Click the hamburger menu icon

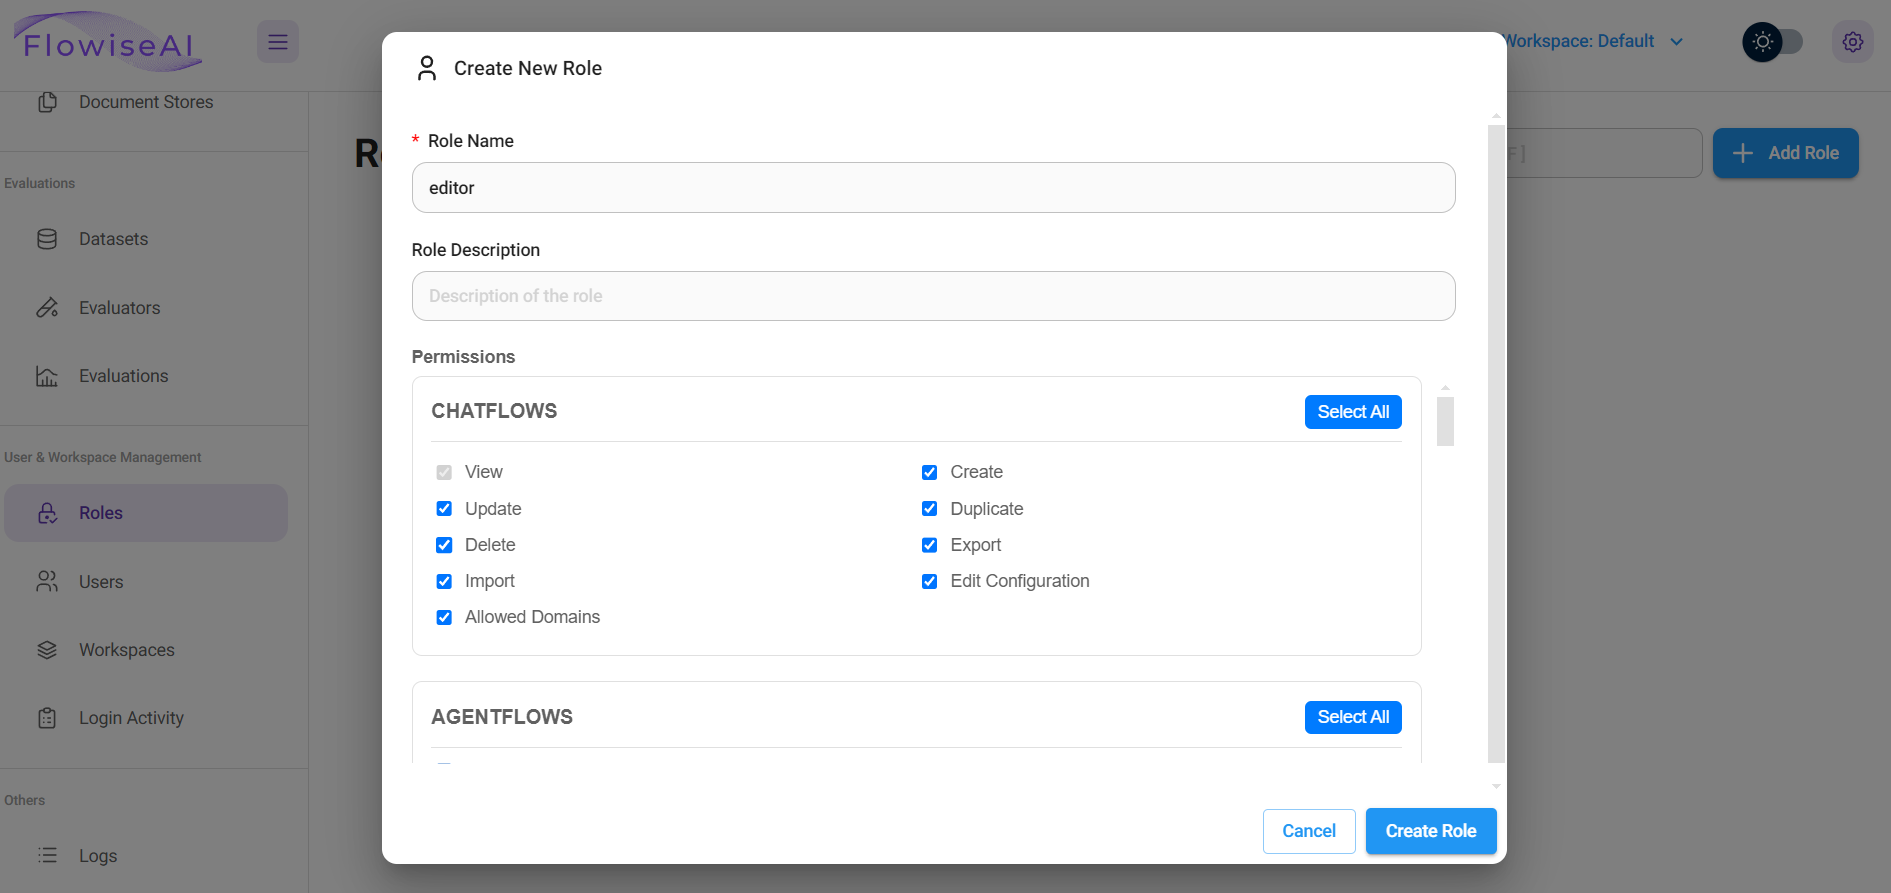[277, 42]
